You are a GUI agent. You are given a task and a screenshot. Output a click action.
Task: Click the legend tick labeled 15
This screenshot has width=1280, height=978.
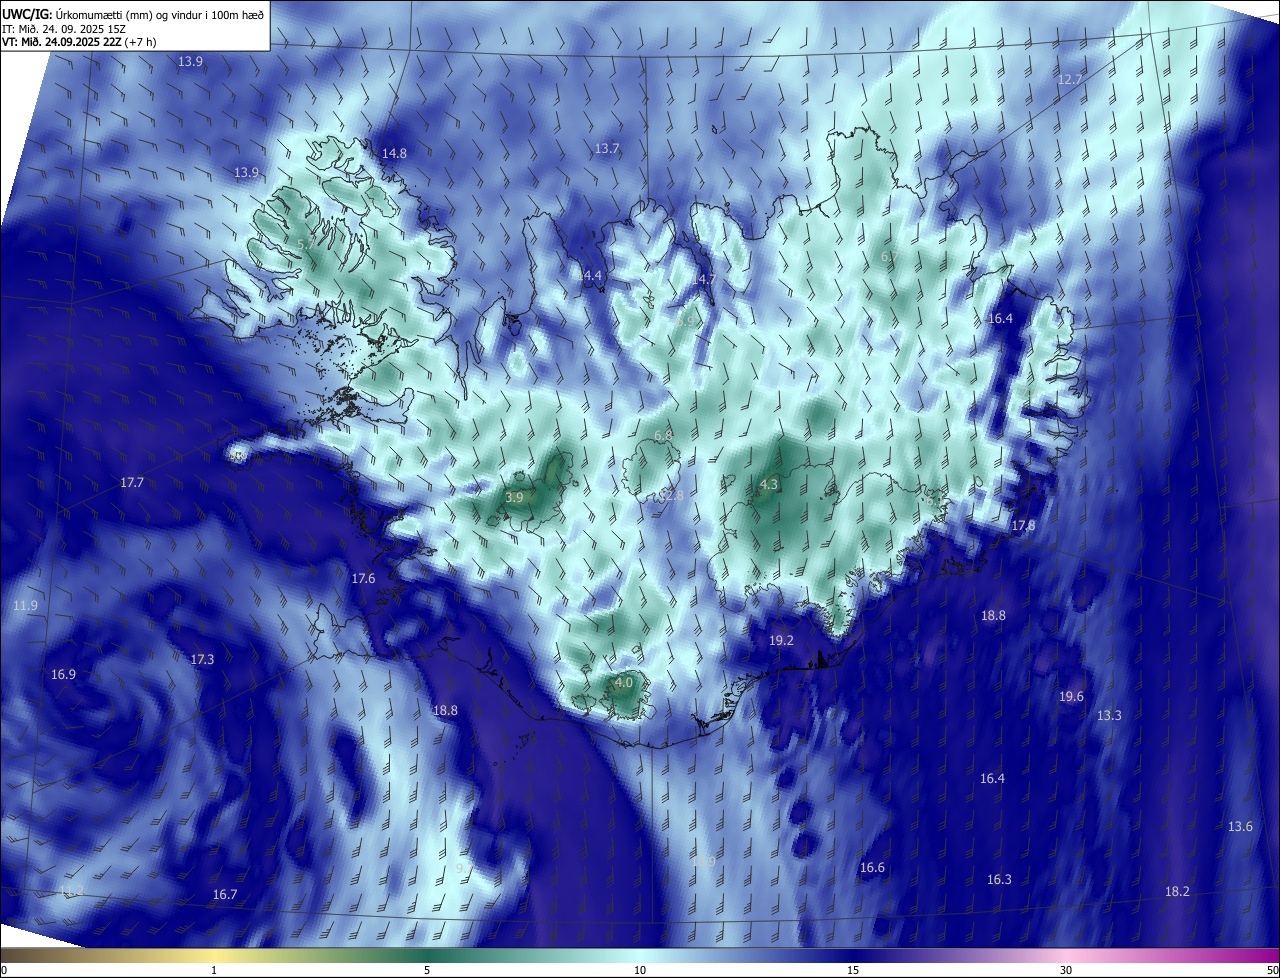coord(853,970)
